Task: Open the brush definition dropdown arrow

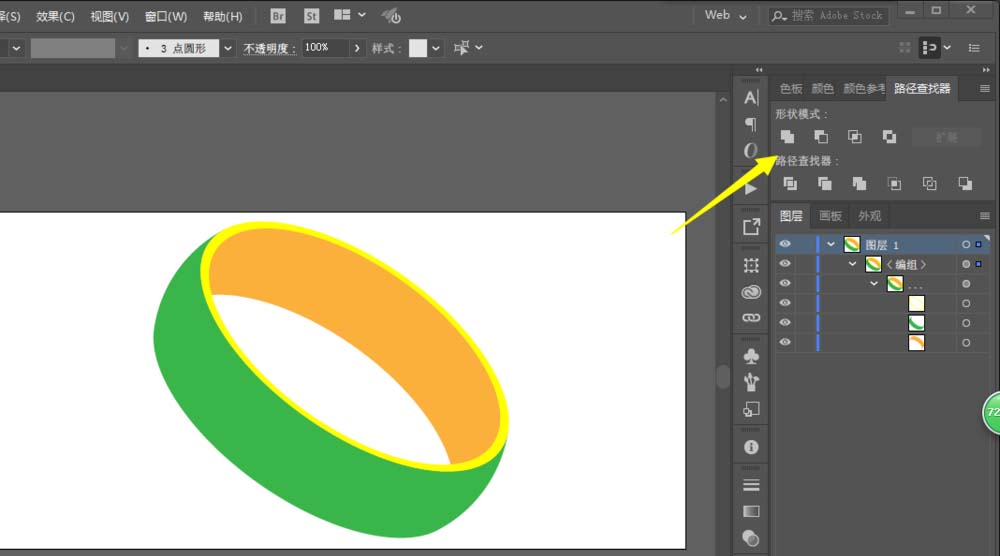Action: point(228,48)
